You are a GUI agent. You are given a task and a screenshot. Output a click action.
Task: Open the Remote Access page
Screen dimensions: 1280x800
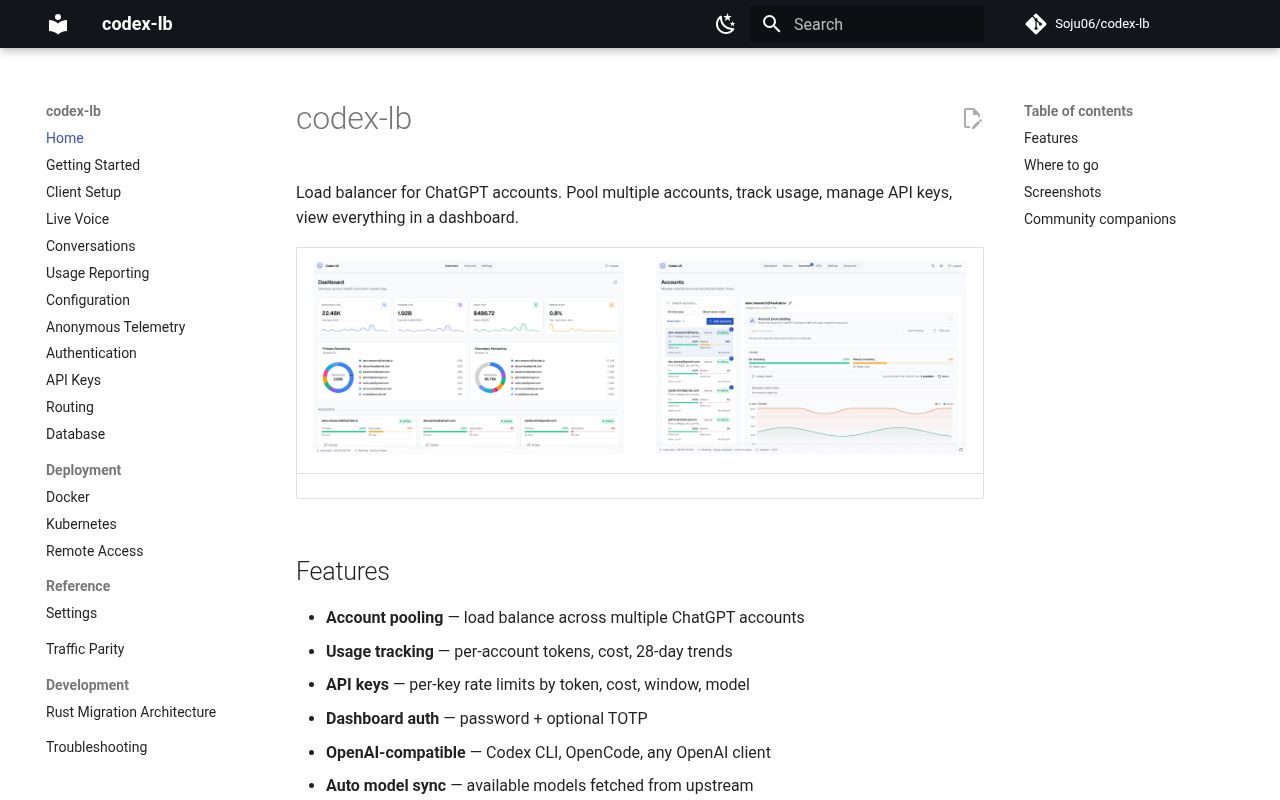click(95, 551)
